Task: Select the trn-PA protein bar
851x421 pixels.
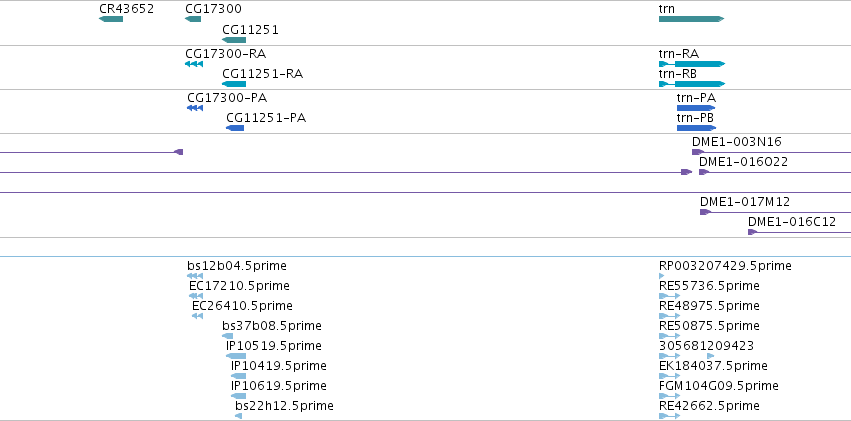Action: (696, 108)
